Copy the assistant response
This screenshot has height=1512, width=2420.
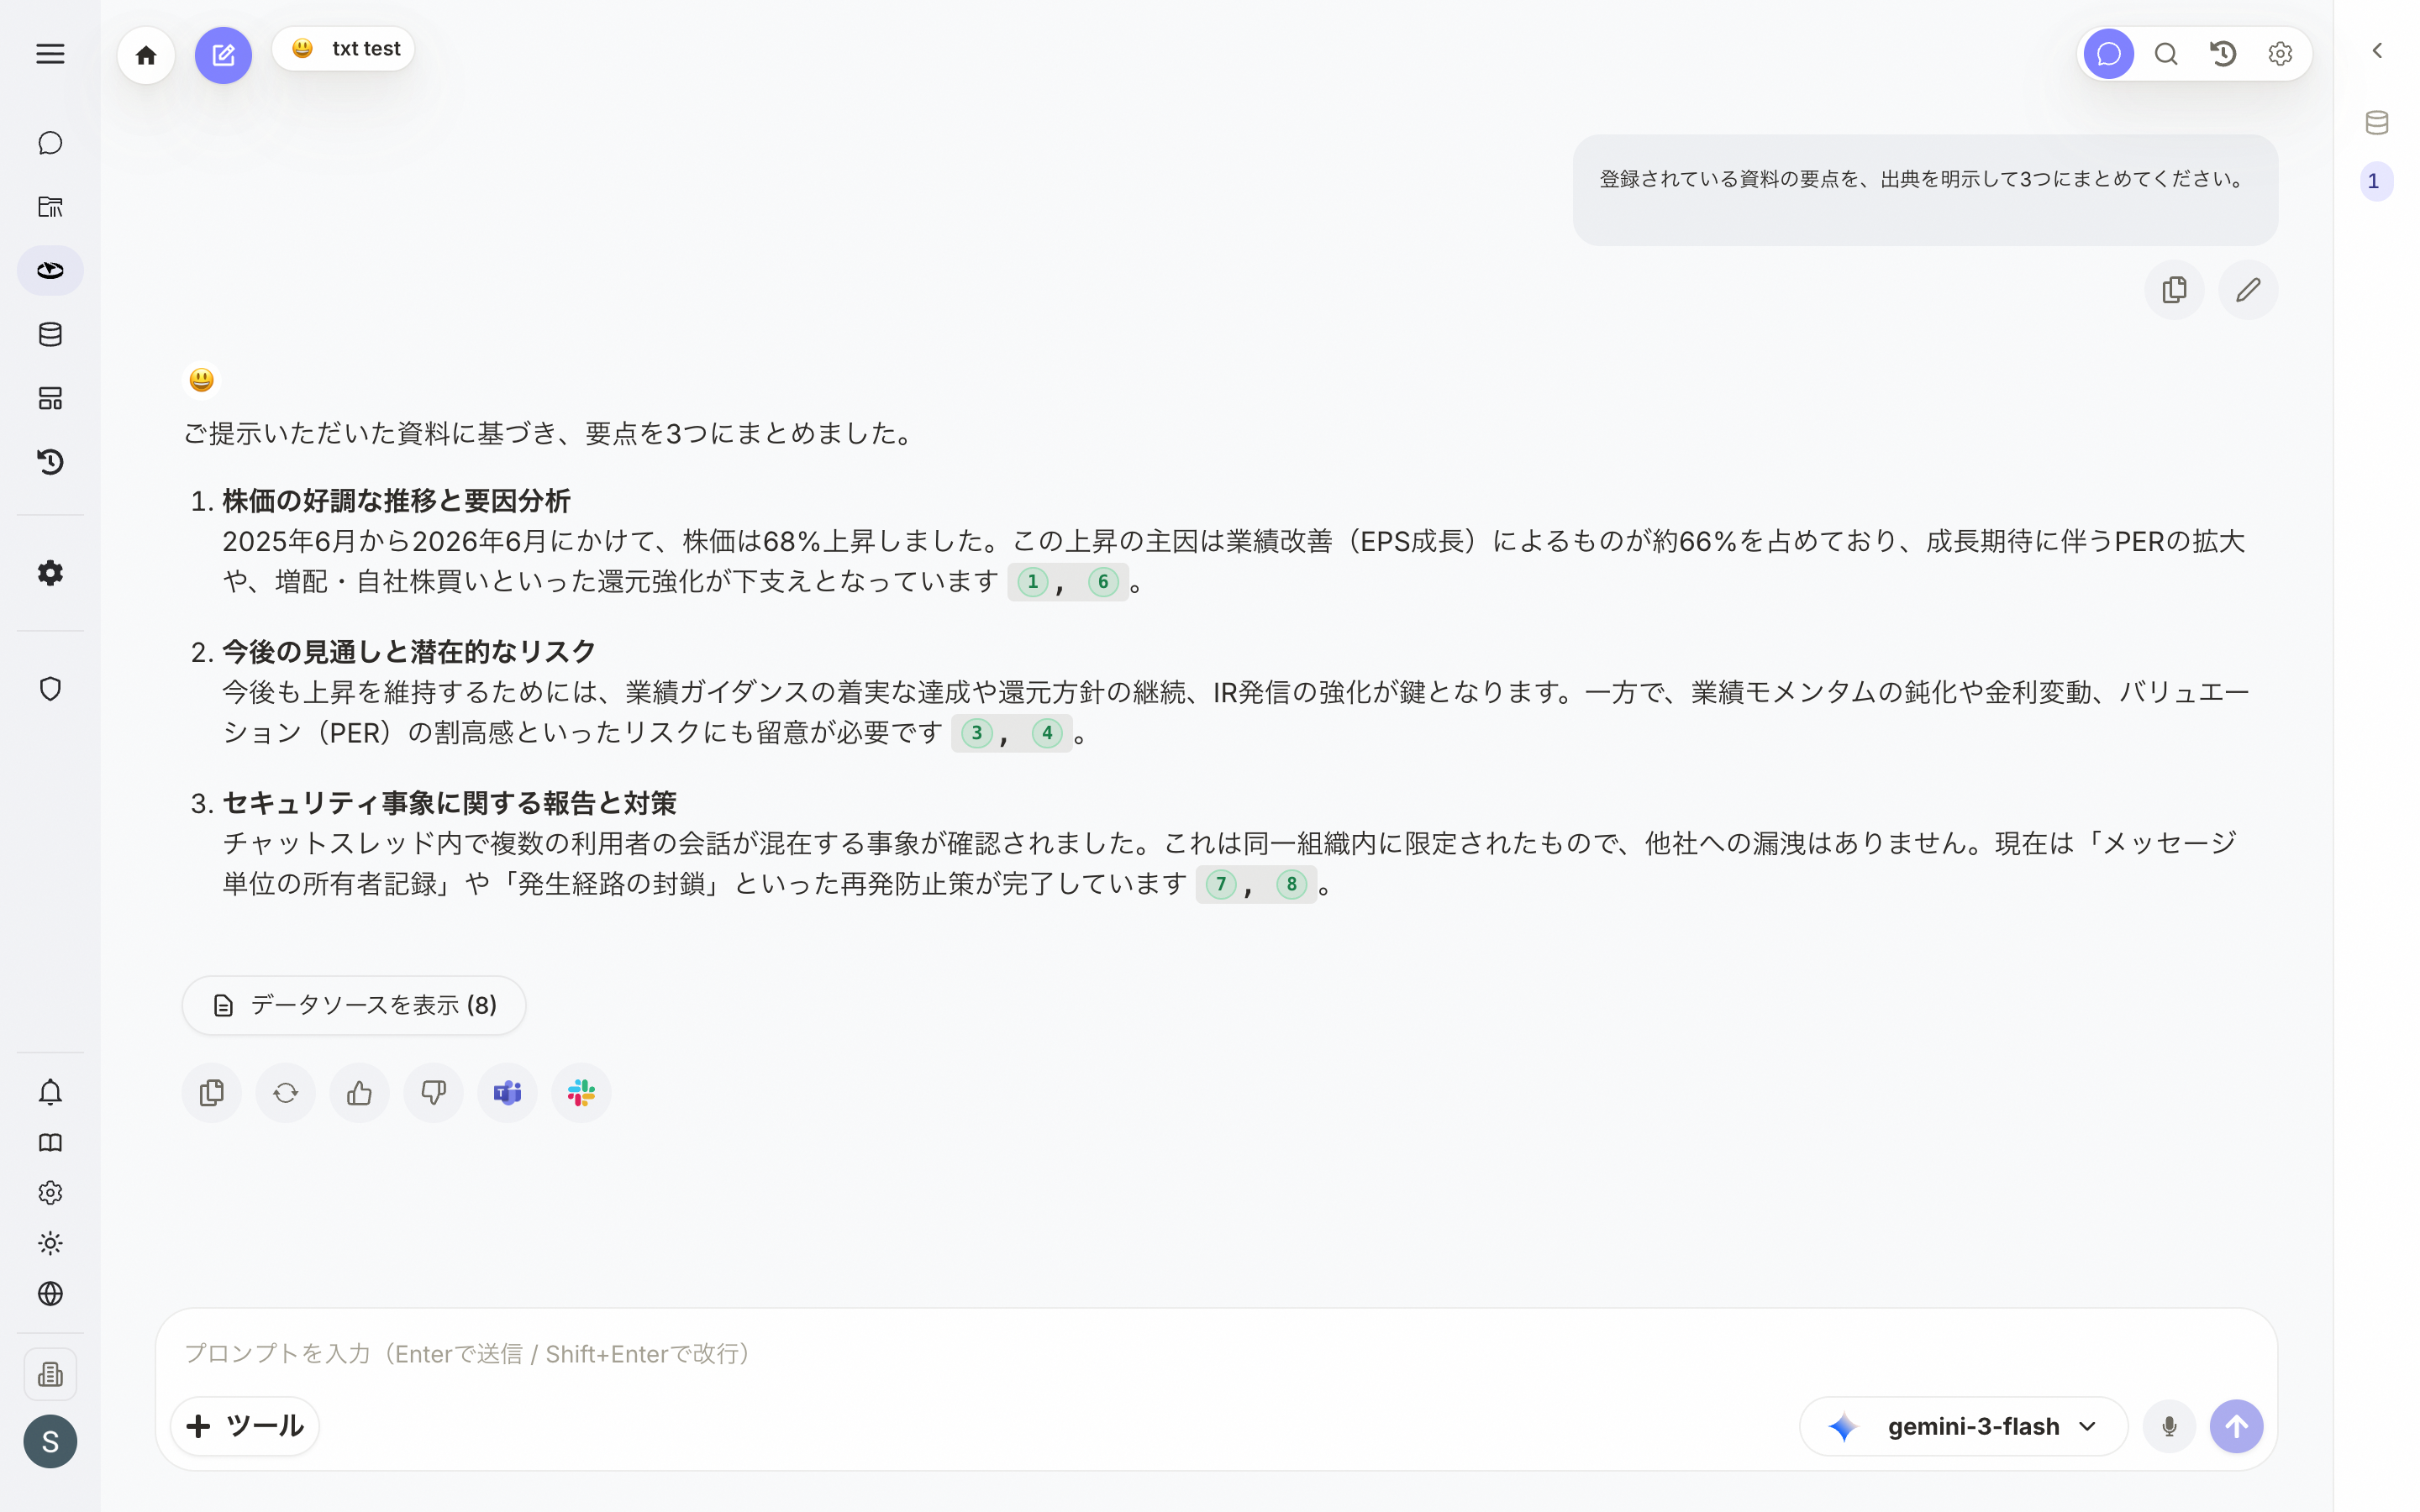(x=212, y=1093)
